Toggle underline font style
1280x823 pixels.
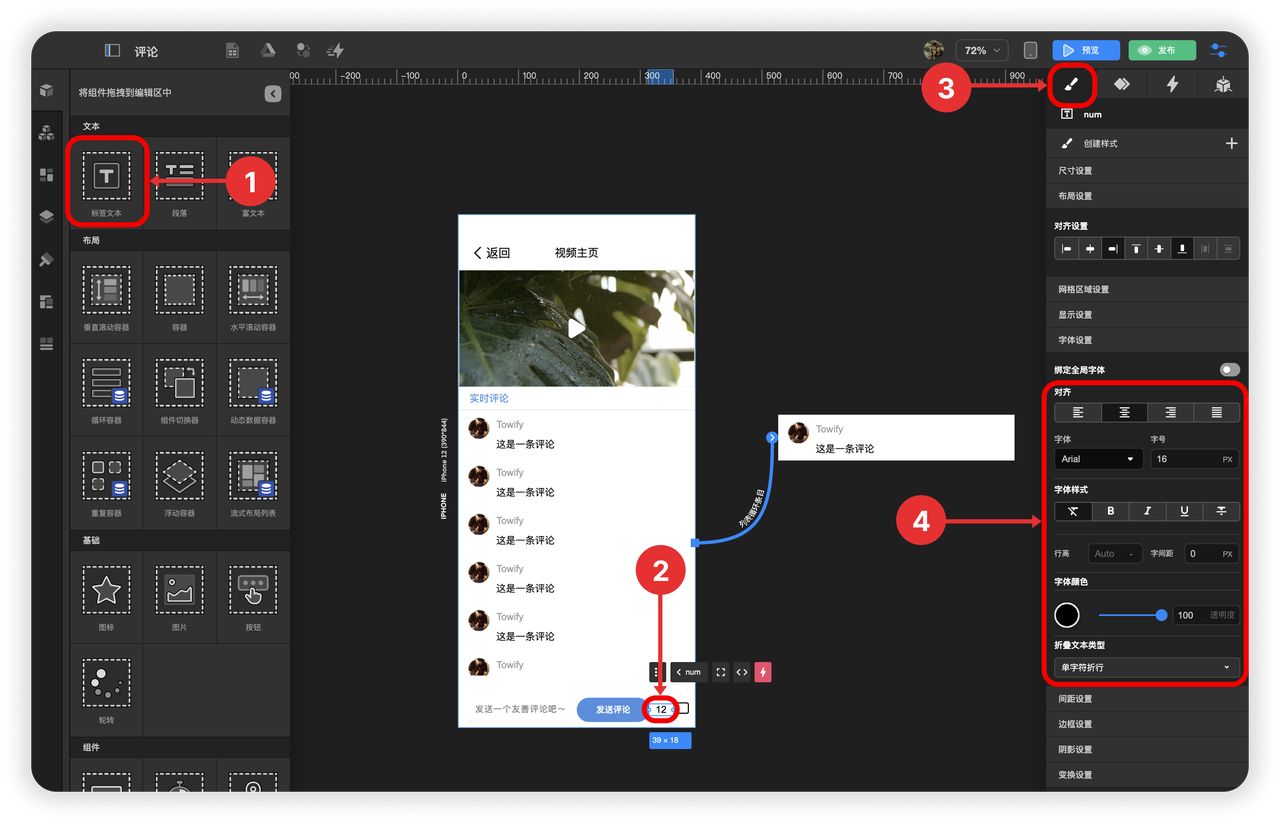[x=1184, y=511]
